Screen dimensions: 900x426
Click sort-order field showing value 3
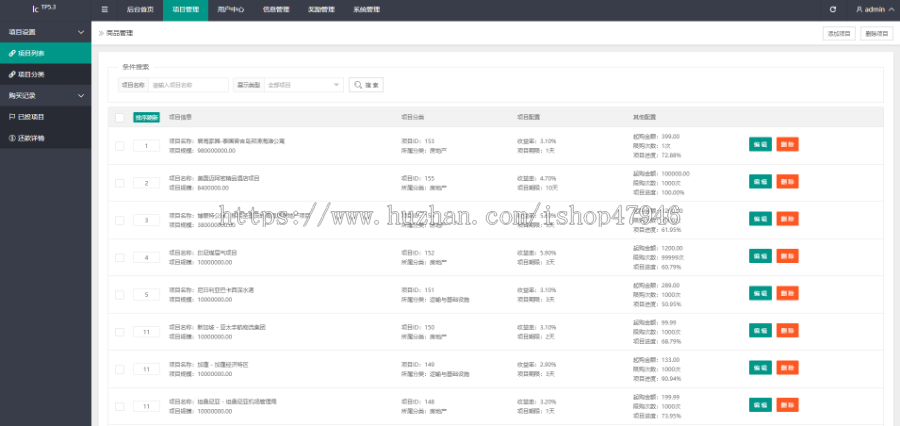146,220
